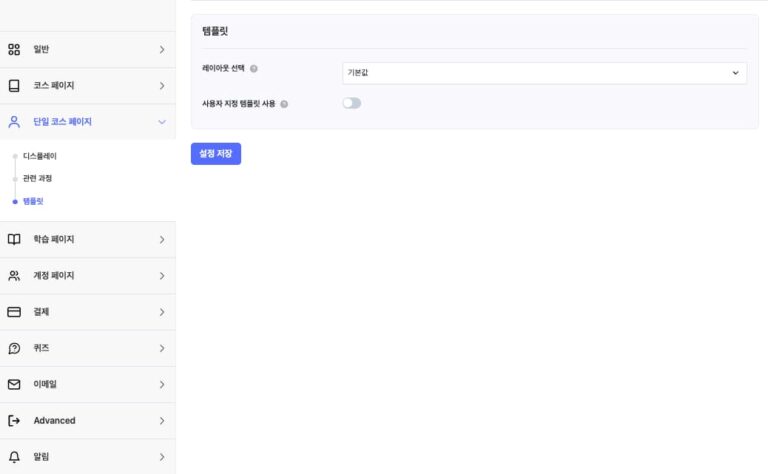
Task: Open the 디스플레이 submenu item
Action: (39, 156)
